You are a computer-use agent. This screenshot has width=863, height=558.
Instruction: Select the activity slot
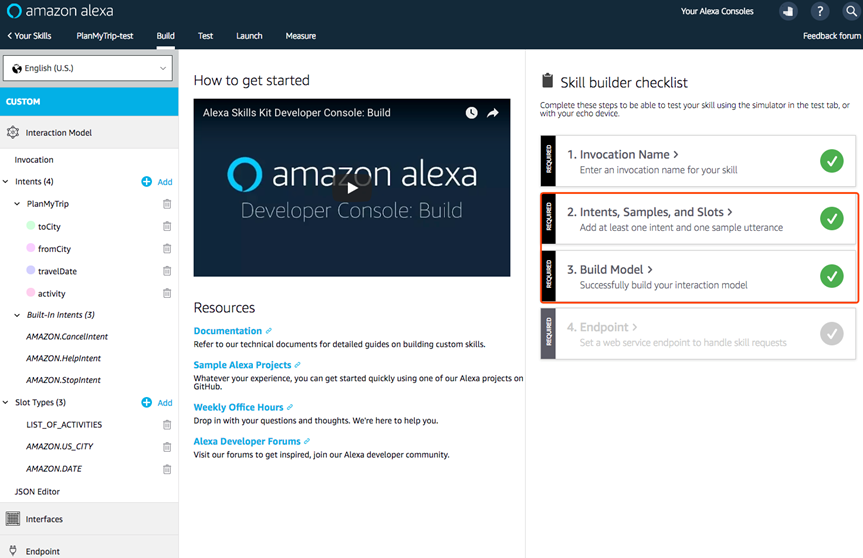coord(51,293)
